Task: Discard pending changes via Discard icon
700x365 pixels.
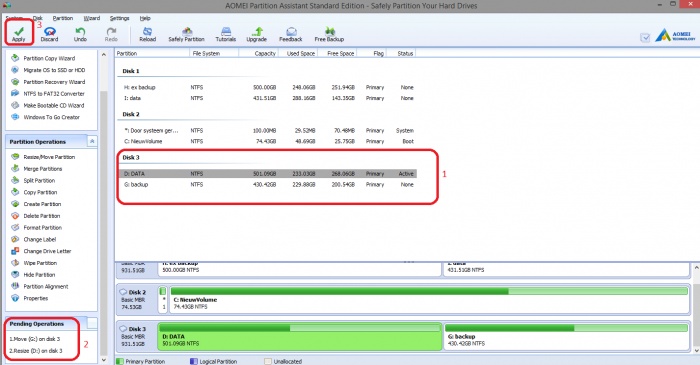Action: [50, 34]
